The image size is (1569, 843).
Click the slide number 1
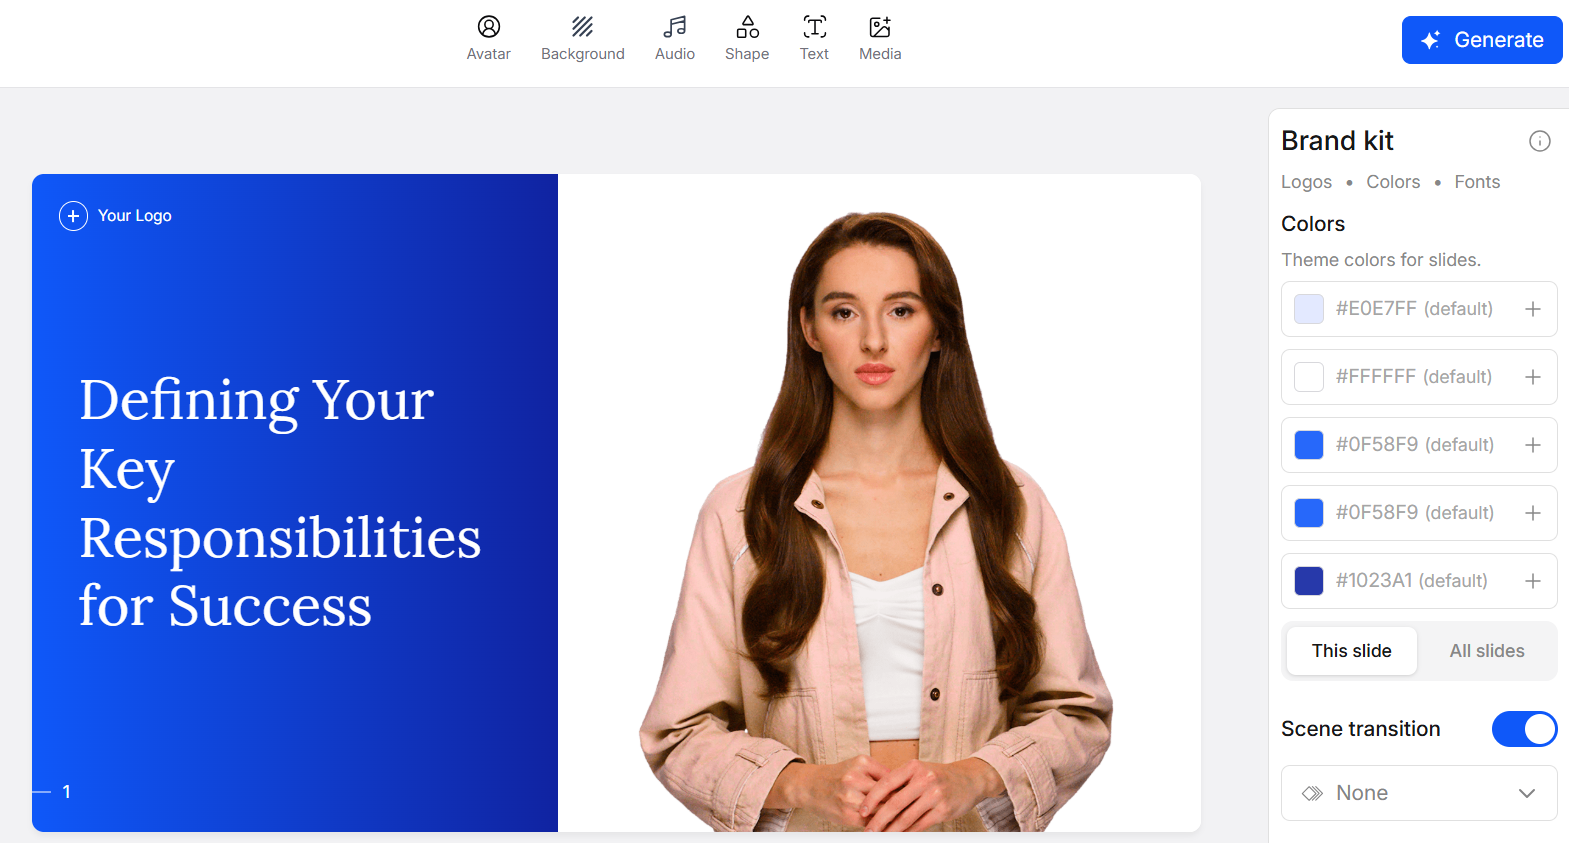click(66, 792)
